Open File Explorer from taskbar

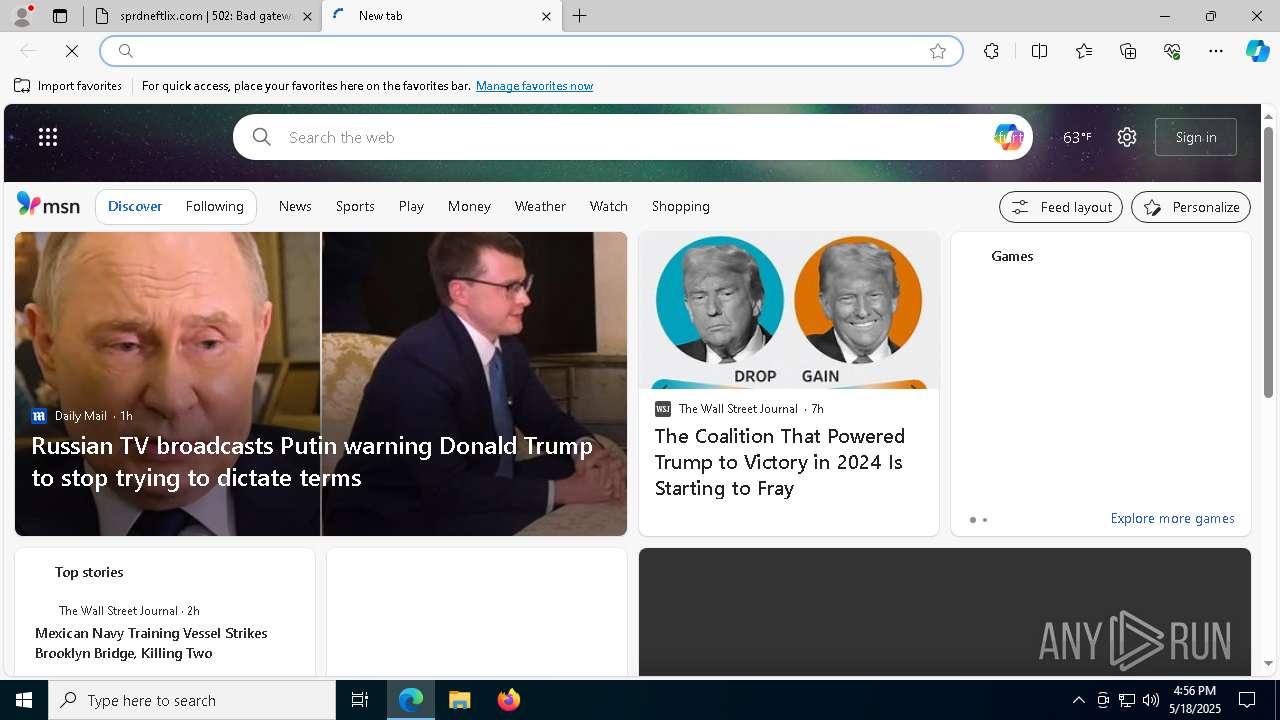click(460, 700)
